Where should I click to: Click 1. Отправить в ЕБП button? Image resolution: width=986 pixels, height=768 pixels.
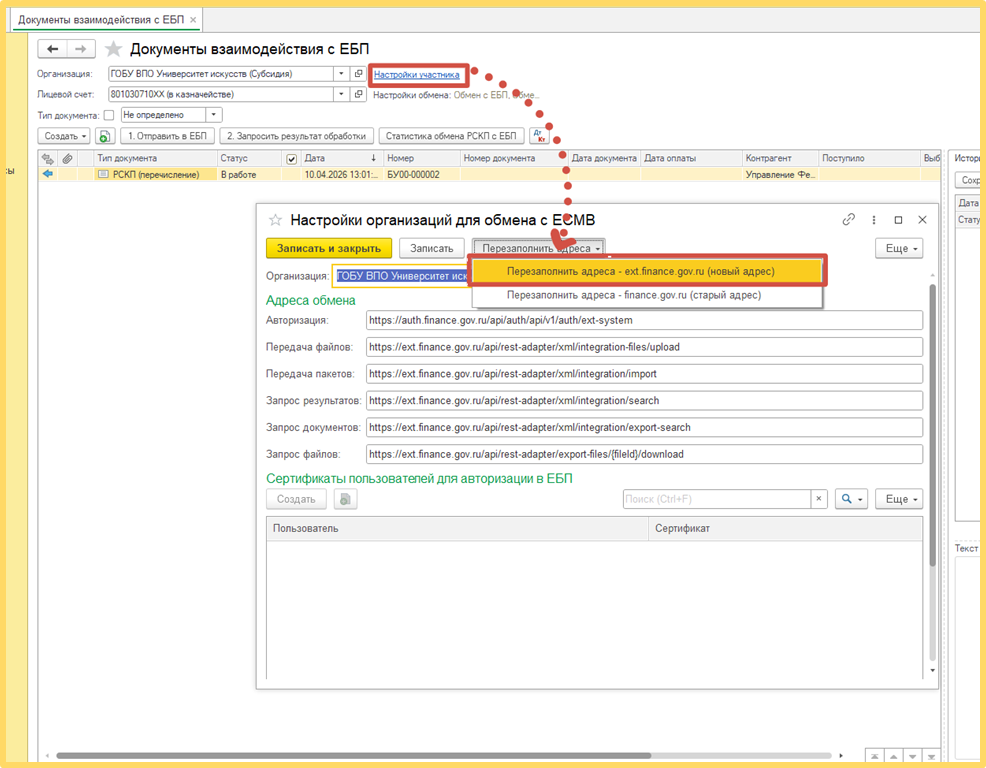167,136
